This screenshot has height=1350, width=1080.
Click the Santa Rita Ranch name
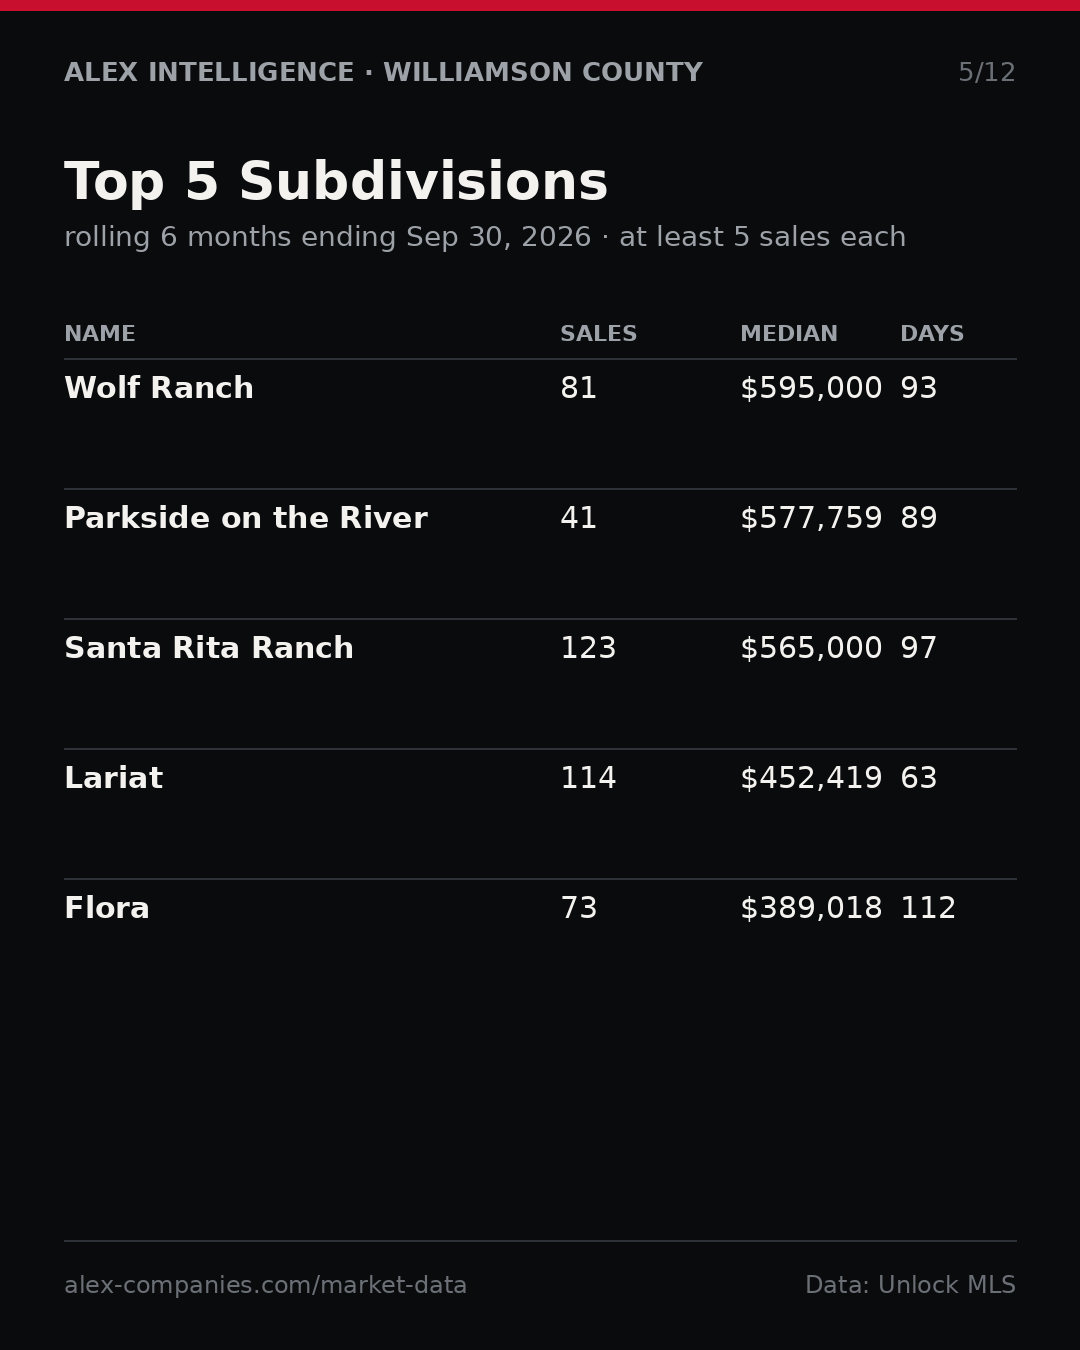209,649
